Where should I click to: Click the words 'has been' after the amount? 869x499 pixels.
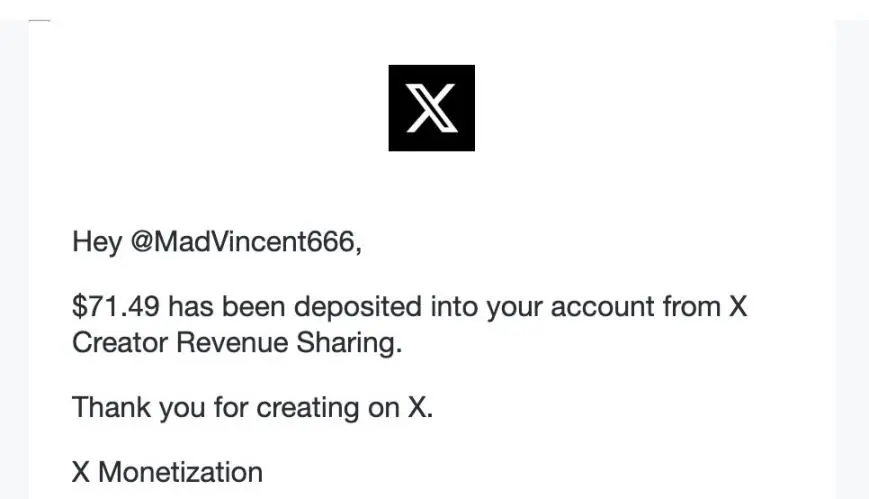point(227,306)
